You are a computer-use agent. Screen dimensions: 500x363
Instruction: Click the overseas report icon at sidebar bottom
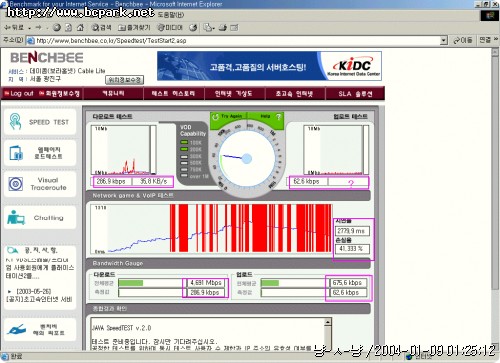coord(16,330)
